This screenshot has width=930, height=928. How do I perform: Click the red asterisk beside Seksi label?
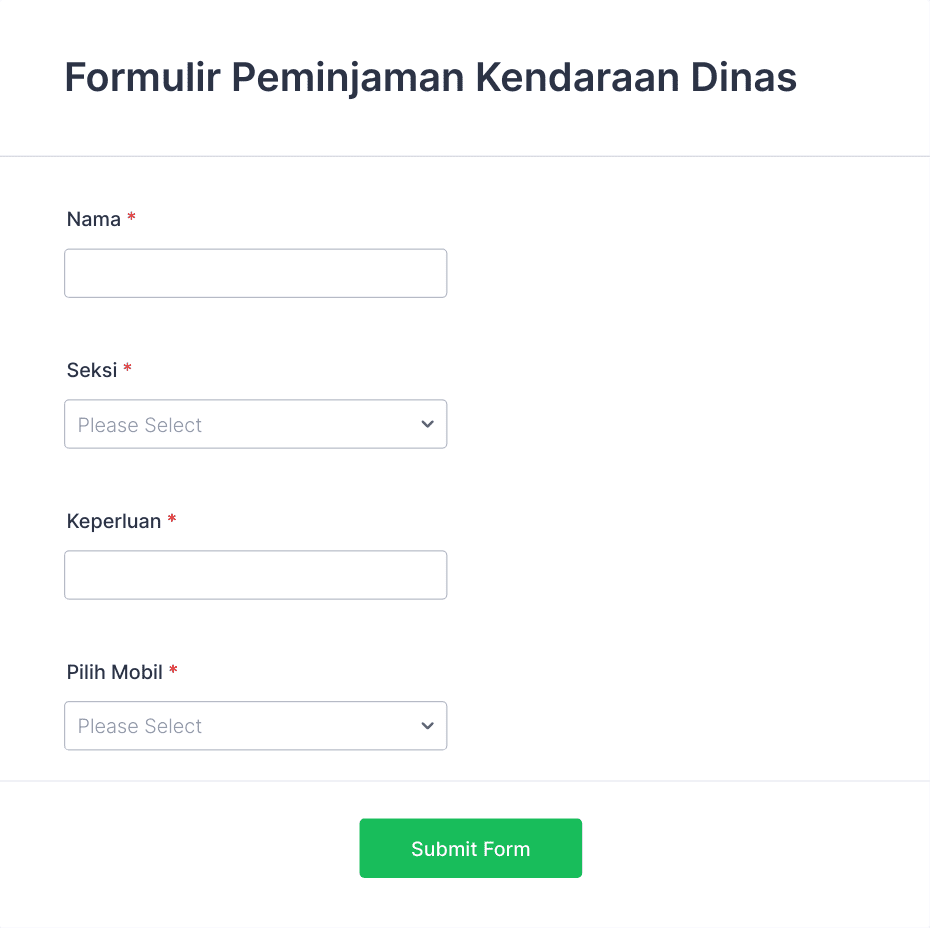(x=127, y=368)
